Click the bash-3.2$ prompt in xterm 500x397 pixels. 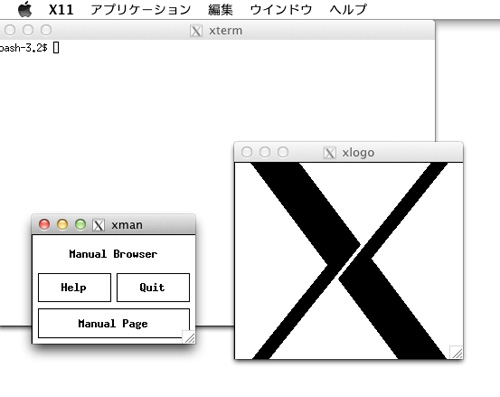23,48
